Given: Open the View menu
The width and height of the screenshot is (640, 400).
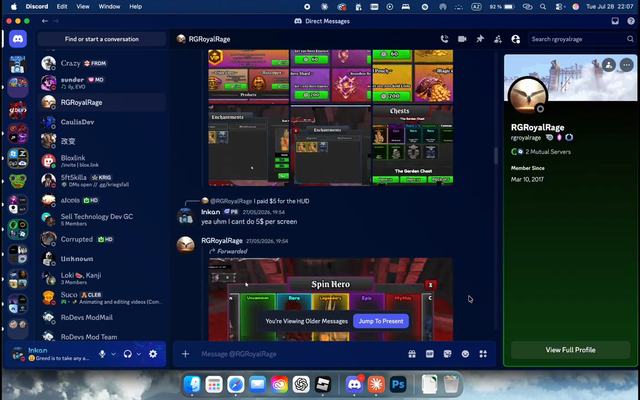Looking at the screenshot, I should pos(83,7).
